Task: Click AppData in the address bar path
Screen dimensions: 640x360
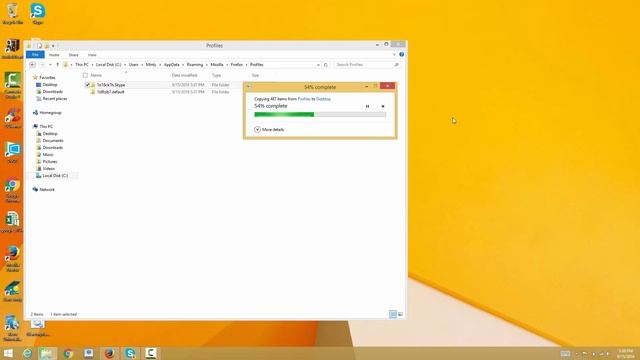Action: click(x=171, y=65)
